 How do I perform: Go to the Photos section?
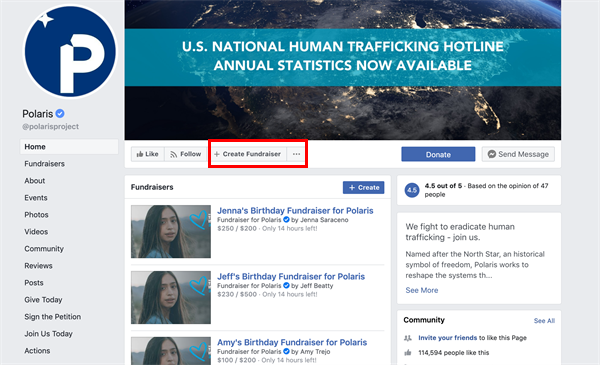(36, 215)
